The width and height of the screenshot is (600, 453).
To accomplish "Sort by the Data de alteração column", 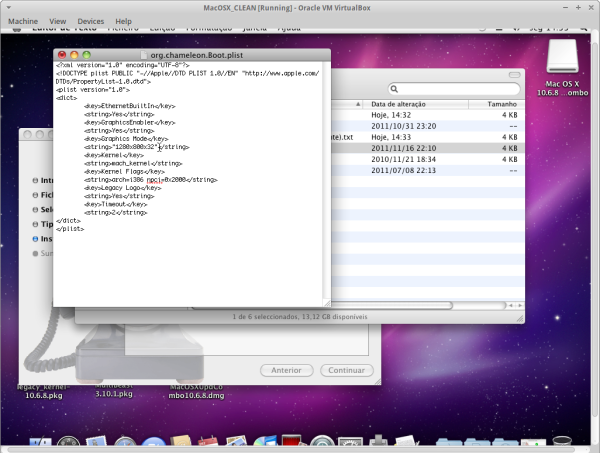I will click(x=416, y=104).
